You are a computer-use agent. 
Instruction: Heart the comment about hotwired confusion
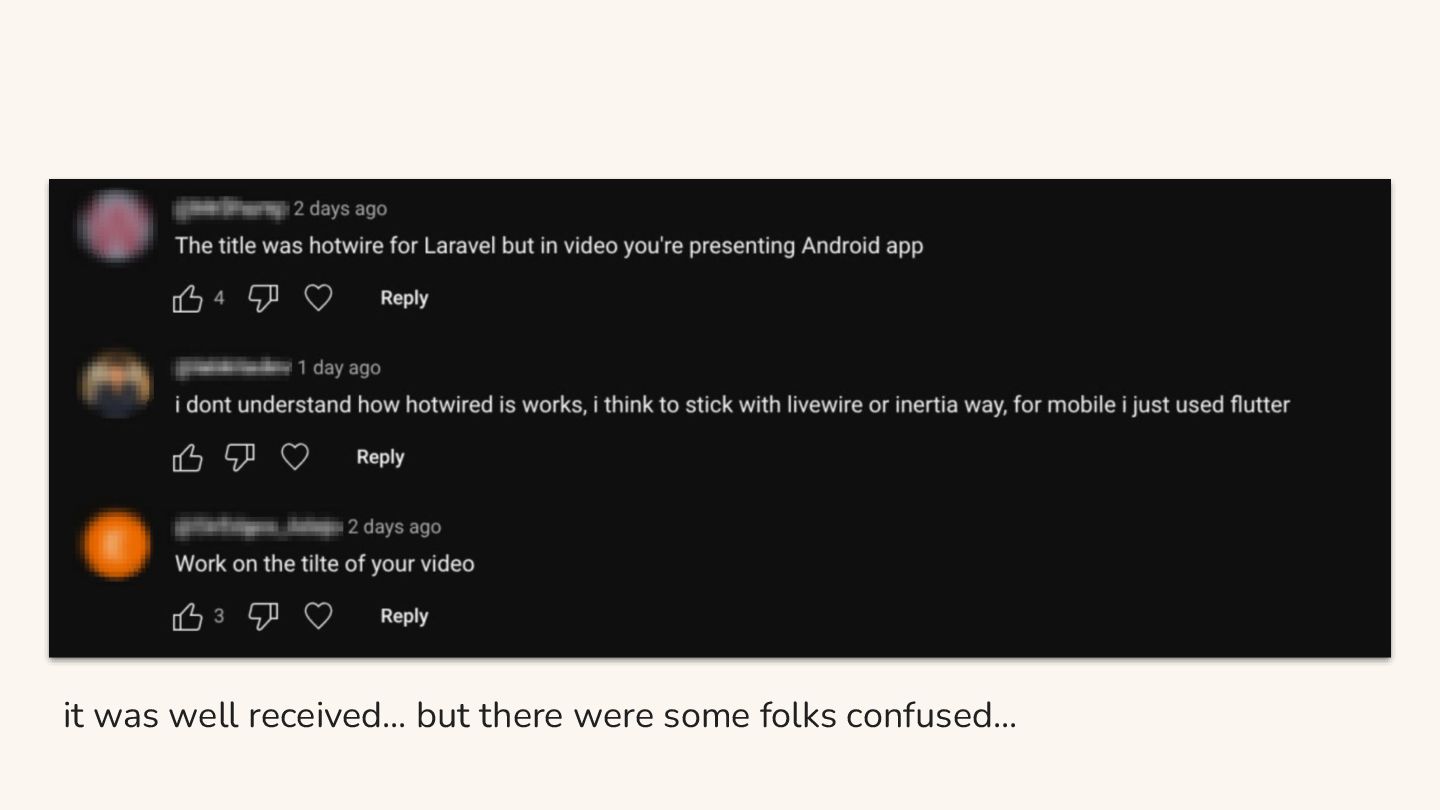[294, 457]
